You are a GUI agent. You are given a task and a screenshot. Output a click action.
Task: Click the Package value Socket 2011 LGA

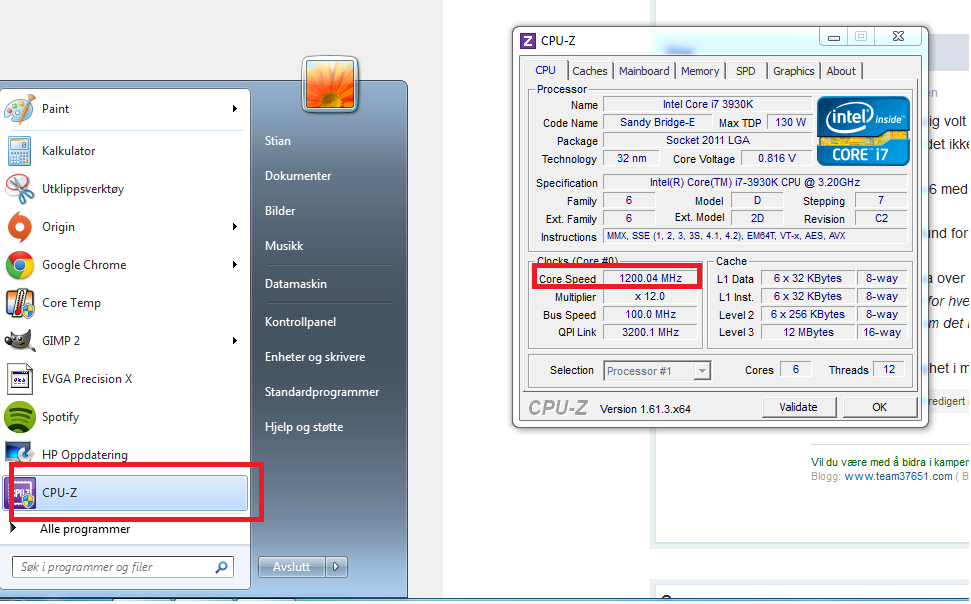point(708,140)
